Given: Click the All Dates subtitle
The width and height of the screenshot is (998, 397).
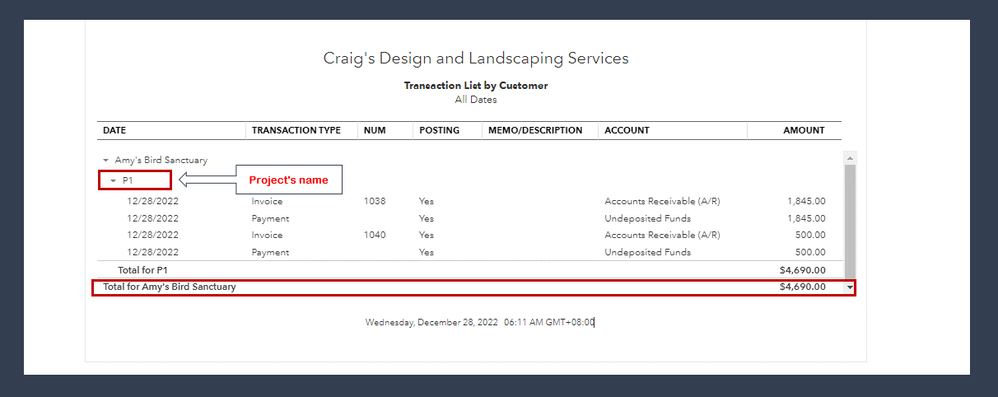Looking at the screenshot, I should pyautogui.click(x=476, y=100).
